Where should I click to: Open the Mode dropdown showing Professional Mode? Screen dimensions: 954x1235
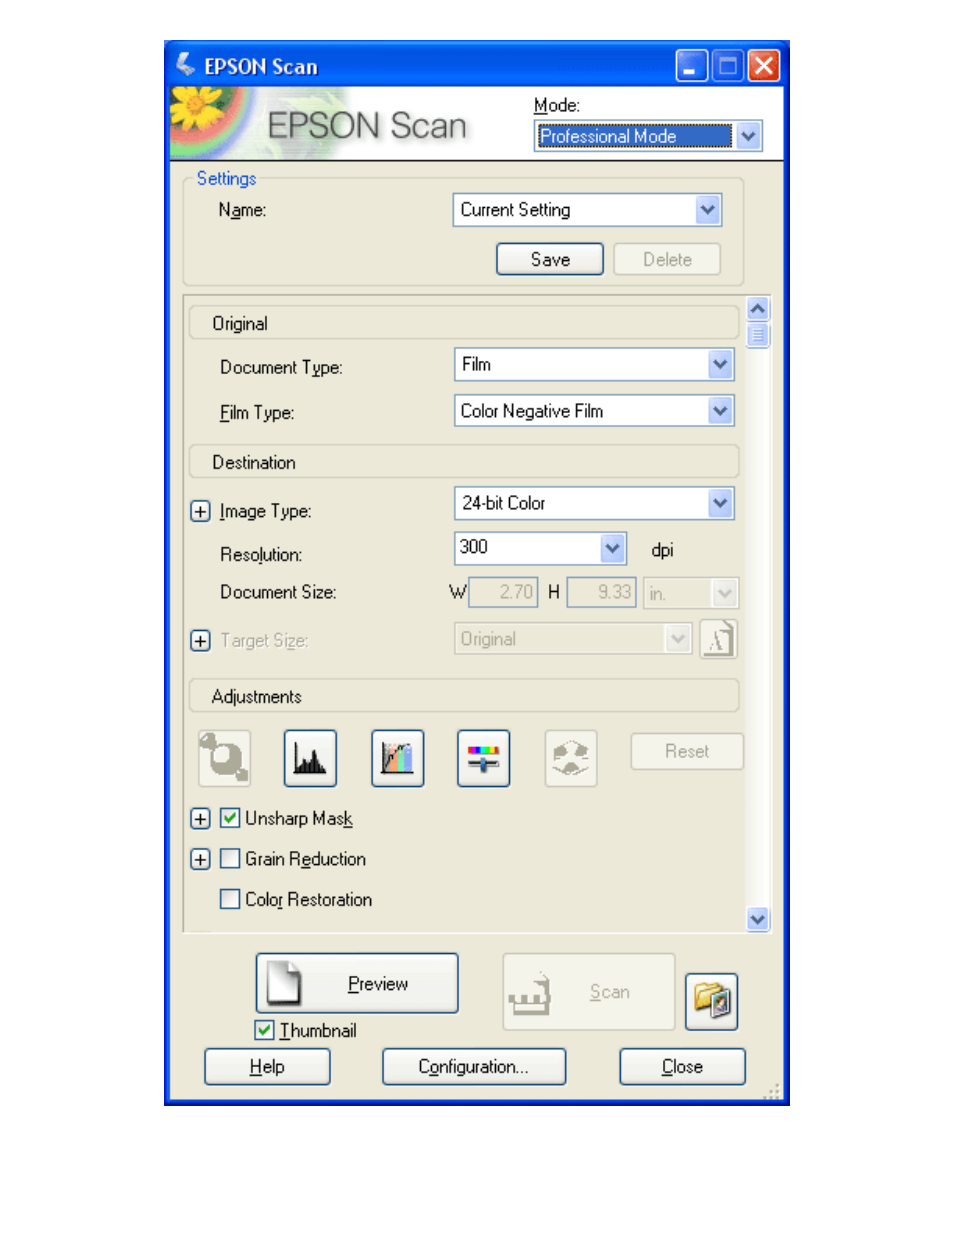(x=648, y=136)
